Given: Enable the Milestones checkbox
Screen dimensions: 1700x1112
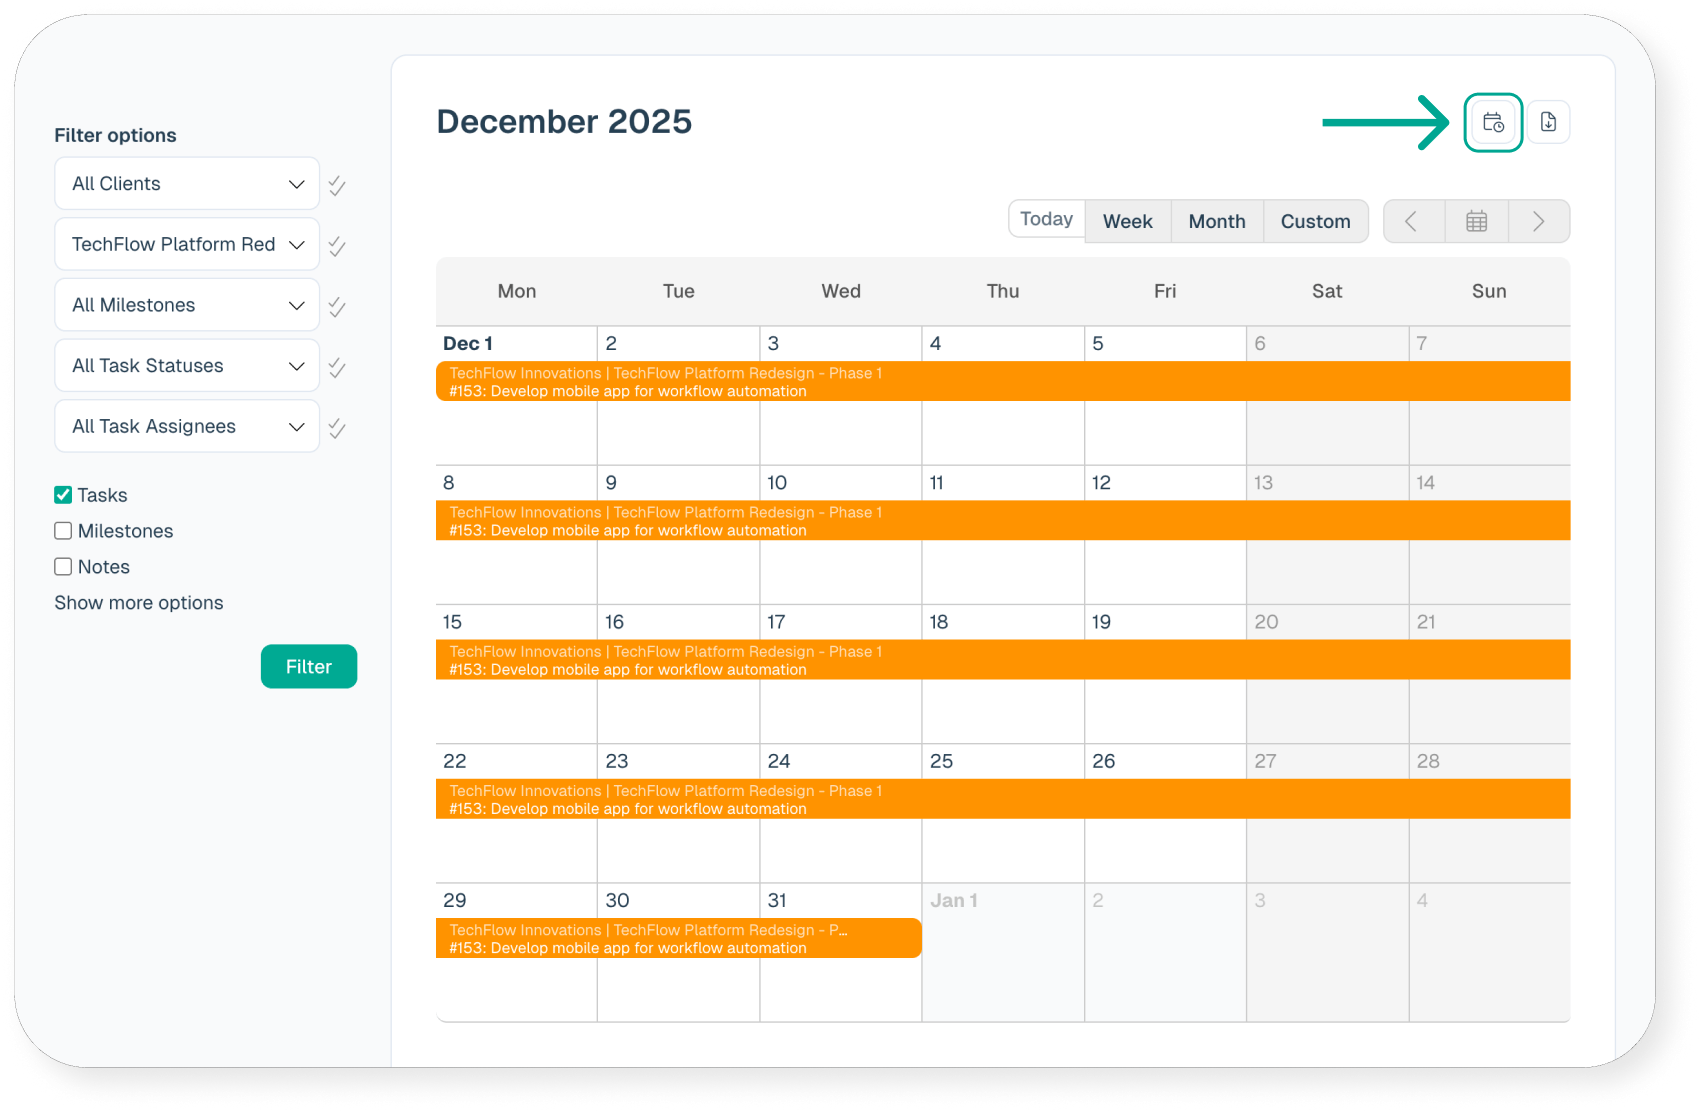Looking at the screenshot, I should coord(63,531).
